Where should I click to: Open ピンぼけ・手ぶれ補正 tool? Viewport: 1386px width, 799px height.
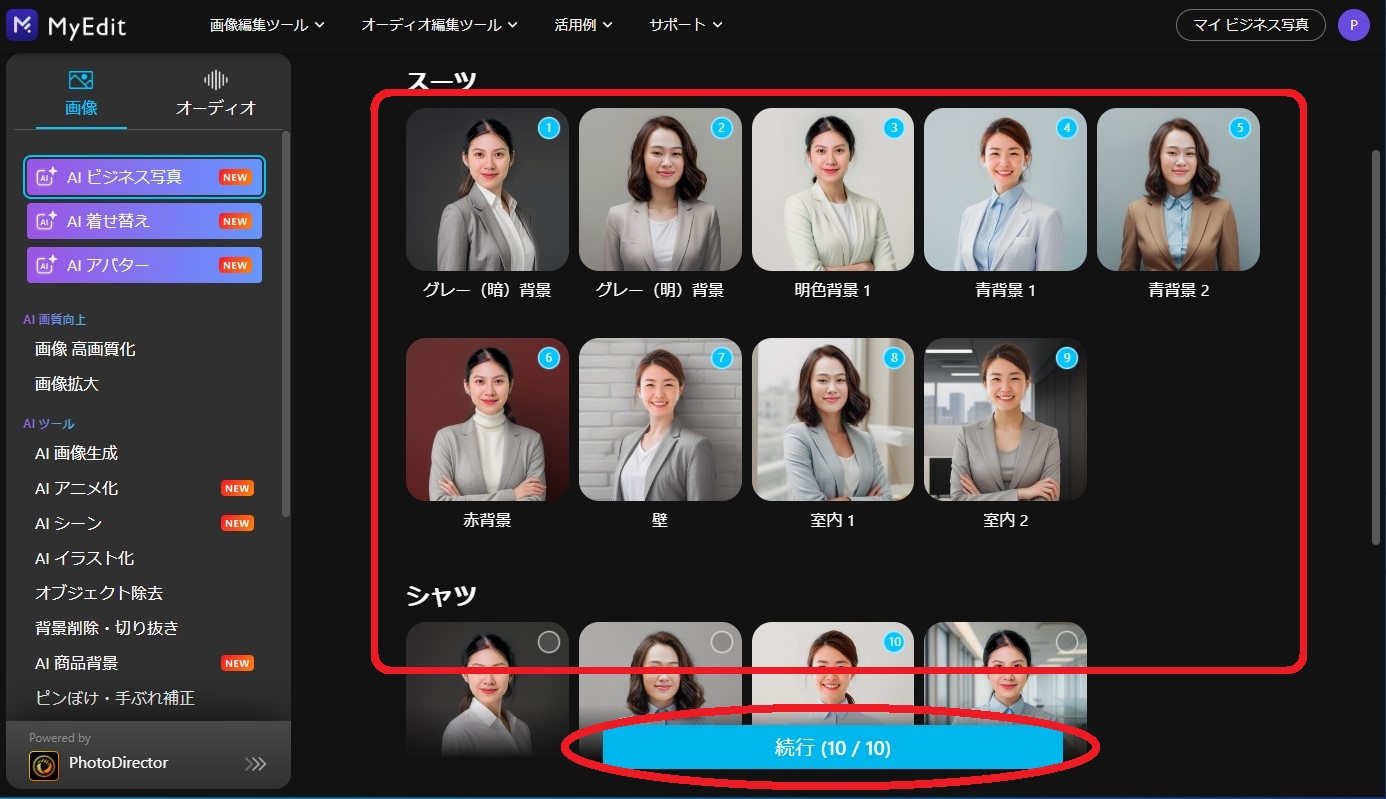[115, 698]
